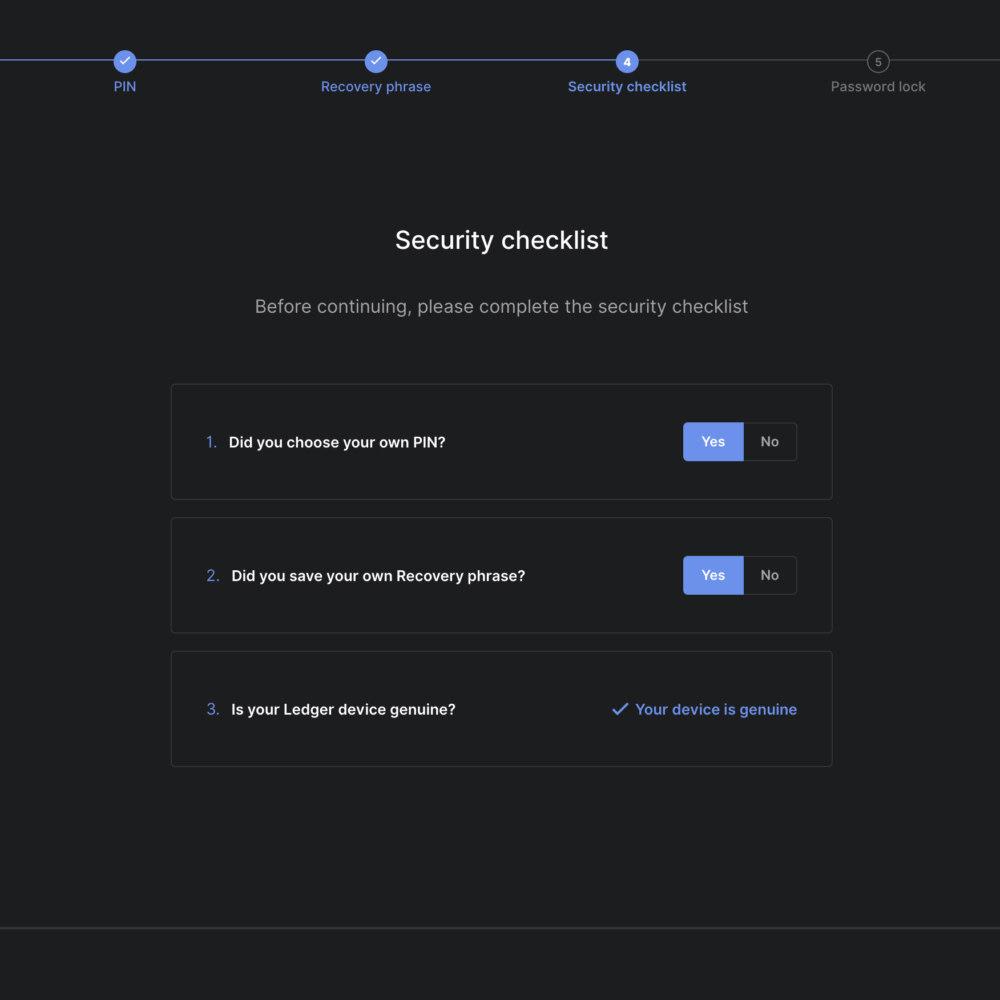Image resolution: width=1000 pixels, height=1000 pixels.
Task: Click the "Security checklist" page heading
Action: tap(501, 240)
